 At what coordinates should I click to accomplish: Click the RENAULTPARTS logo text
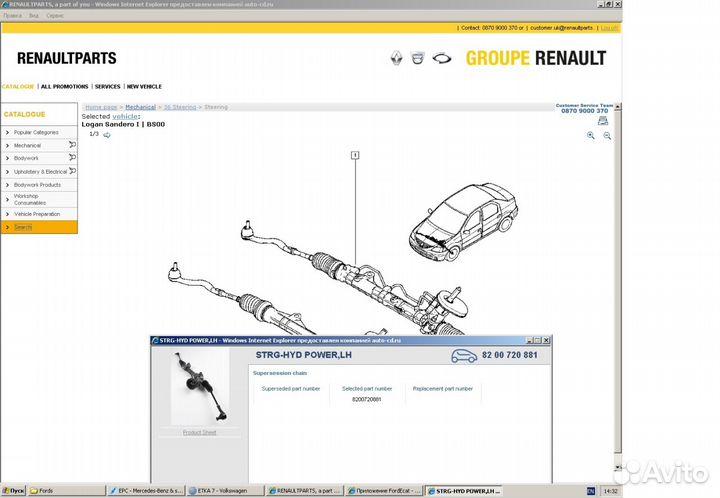coord(67,58)
